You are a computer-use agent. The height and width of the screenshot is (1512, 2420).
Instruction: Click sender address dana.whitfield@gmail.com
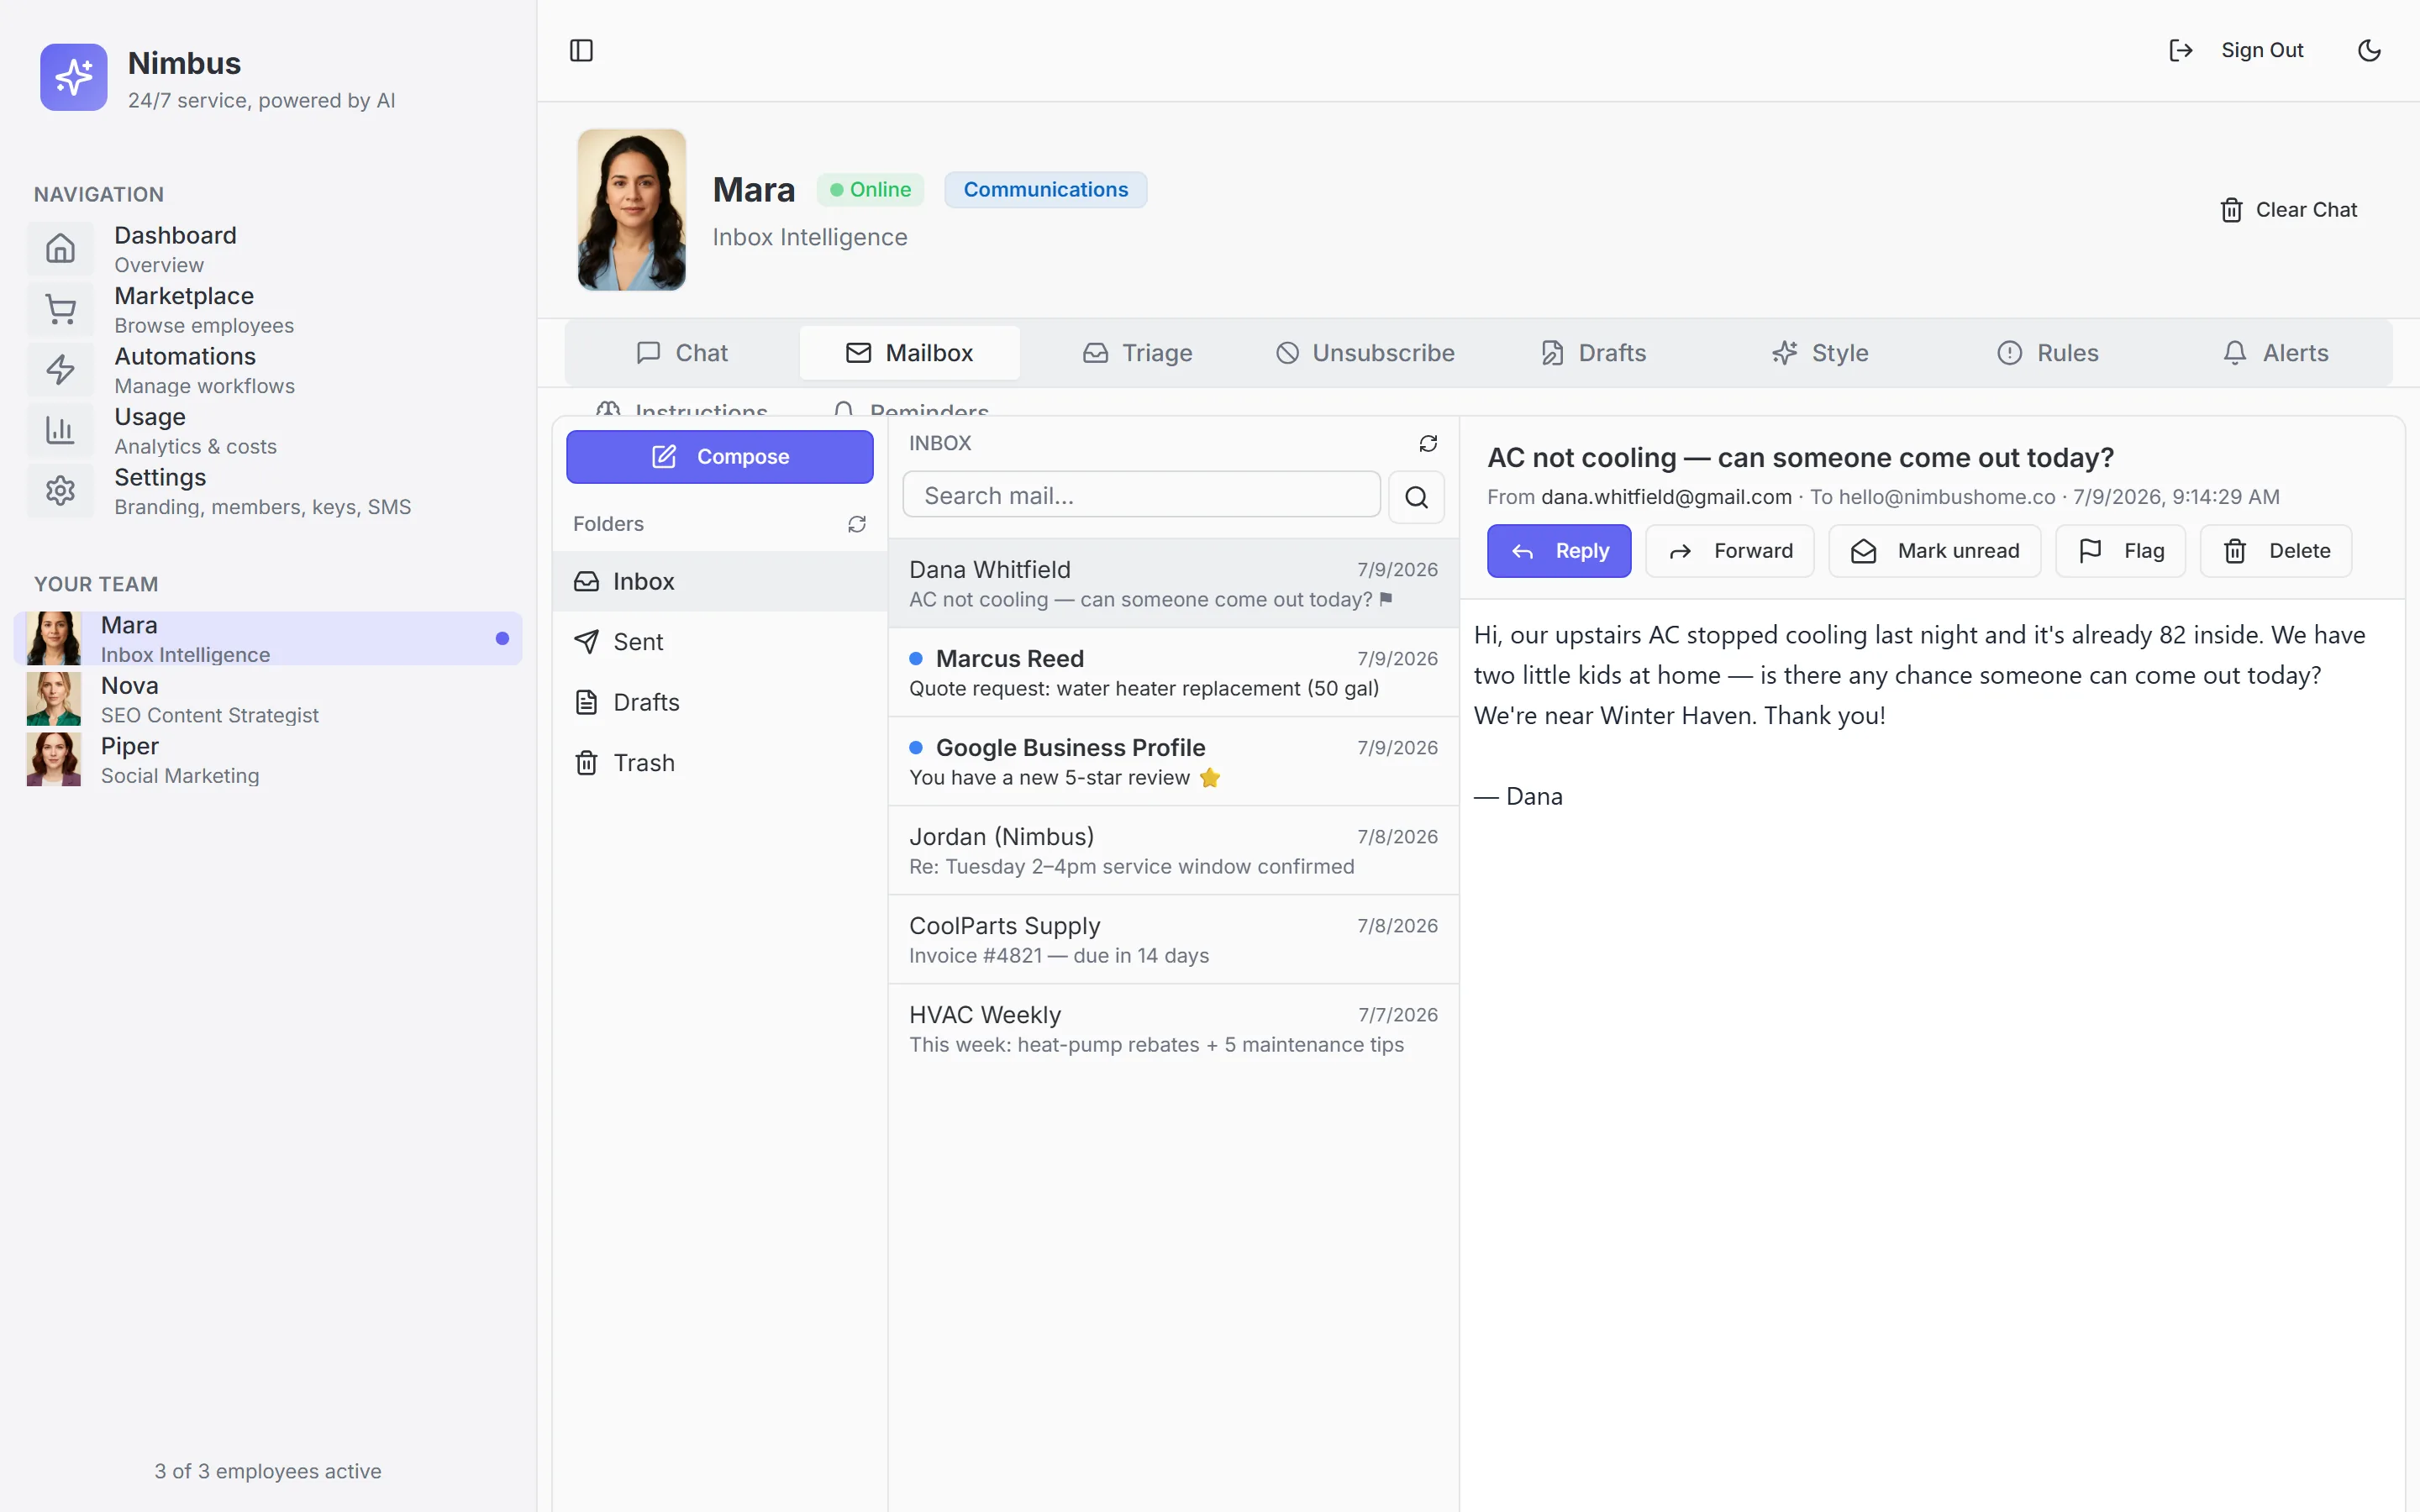coord(1666,497)
